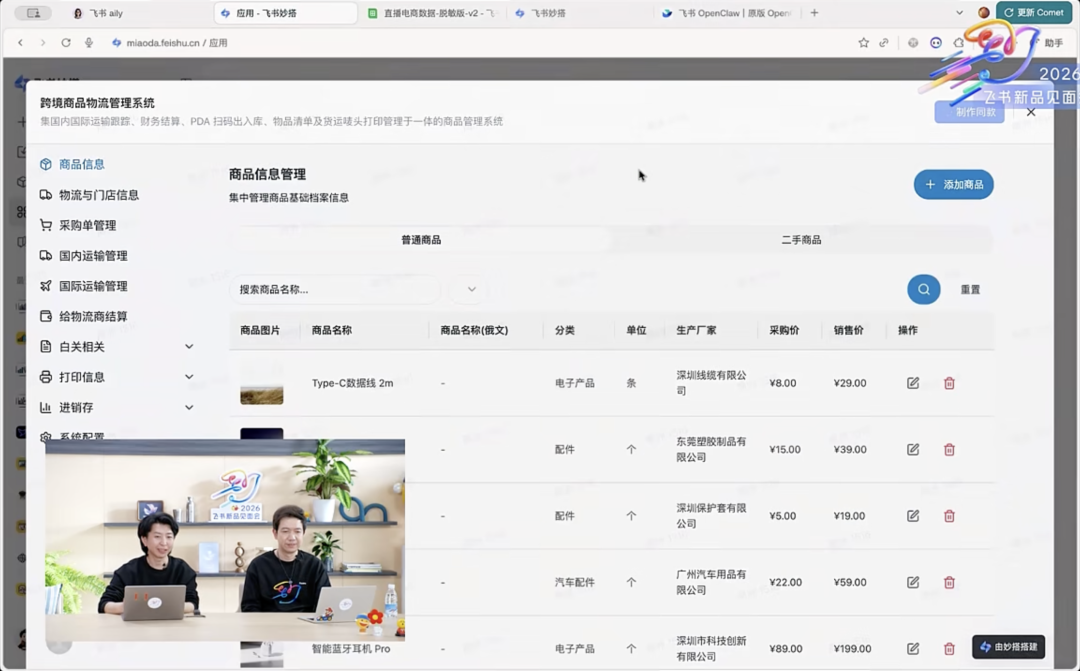Delete the Type-C数据线 2m product row
1080x671 pixels.
click(949, 383)
